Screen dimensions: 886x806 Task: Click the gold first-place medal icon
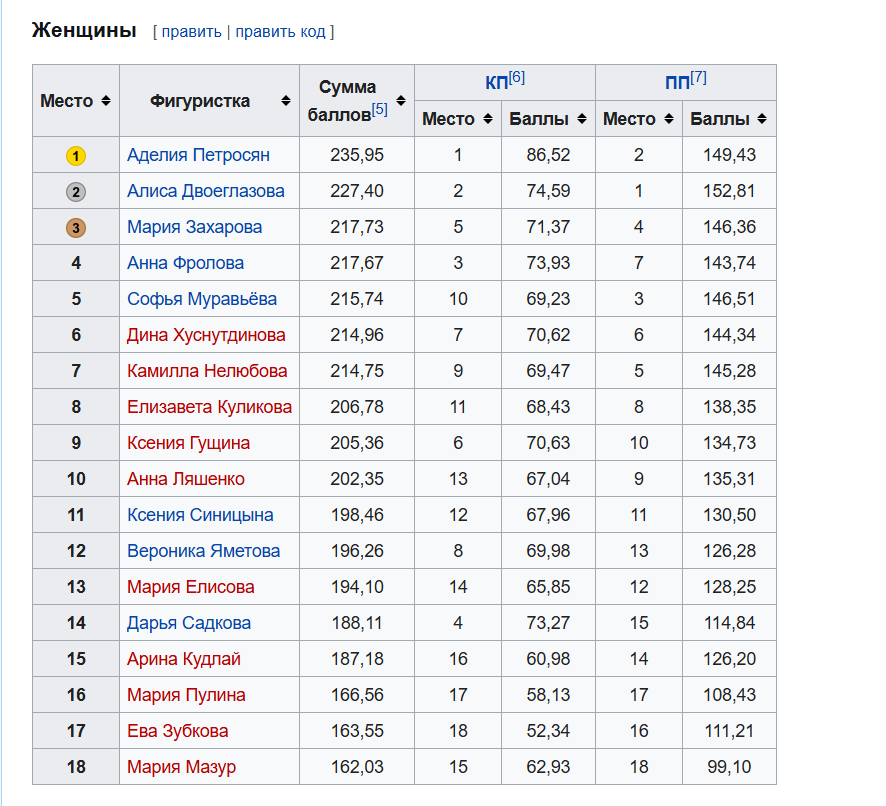(76, 156)
